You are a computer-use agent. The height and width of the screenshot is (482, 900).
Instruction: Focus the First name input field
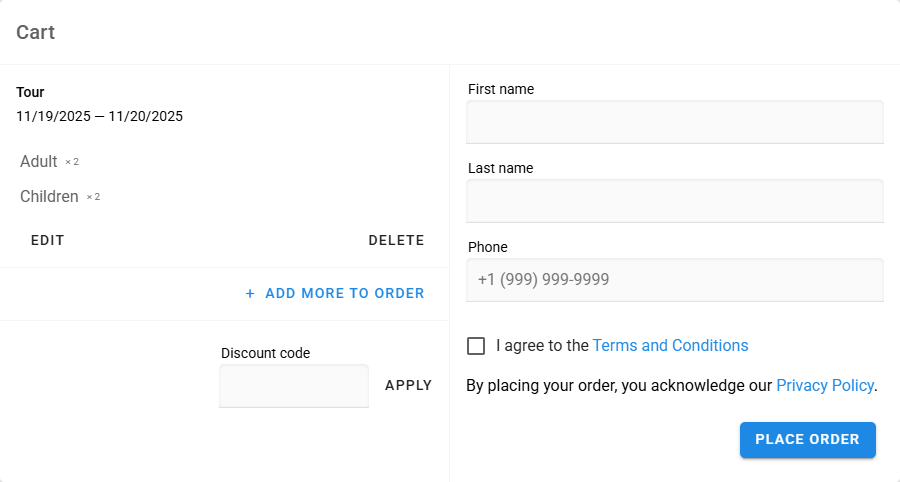(x=675, y=122)
